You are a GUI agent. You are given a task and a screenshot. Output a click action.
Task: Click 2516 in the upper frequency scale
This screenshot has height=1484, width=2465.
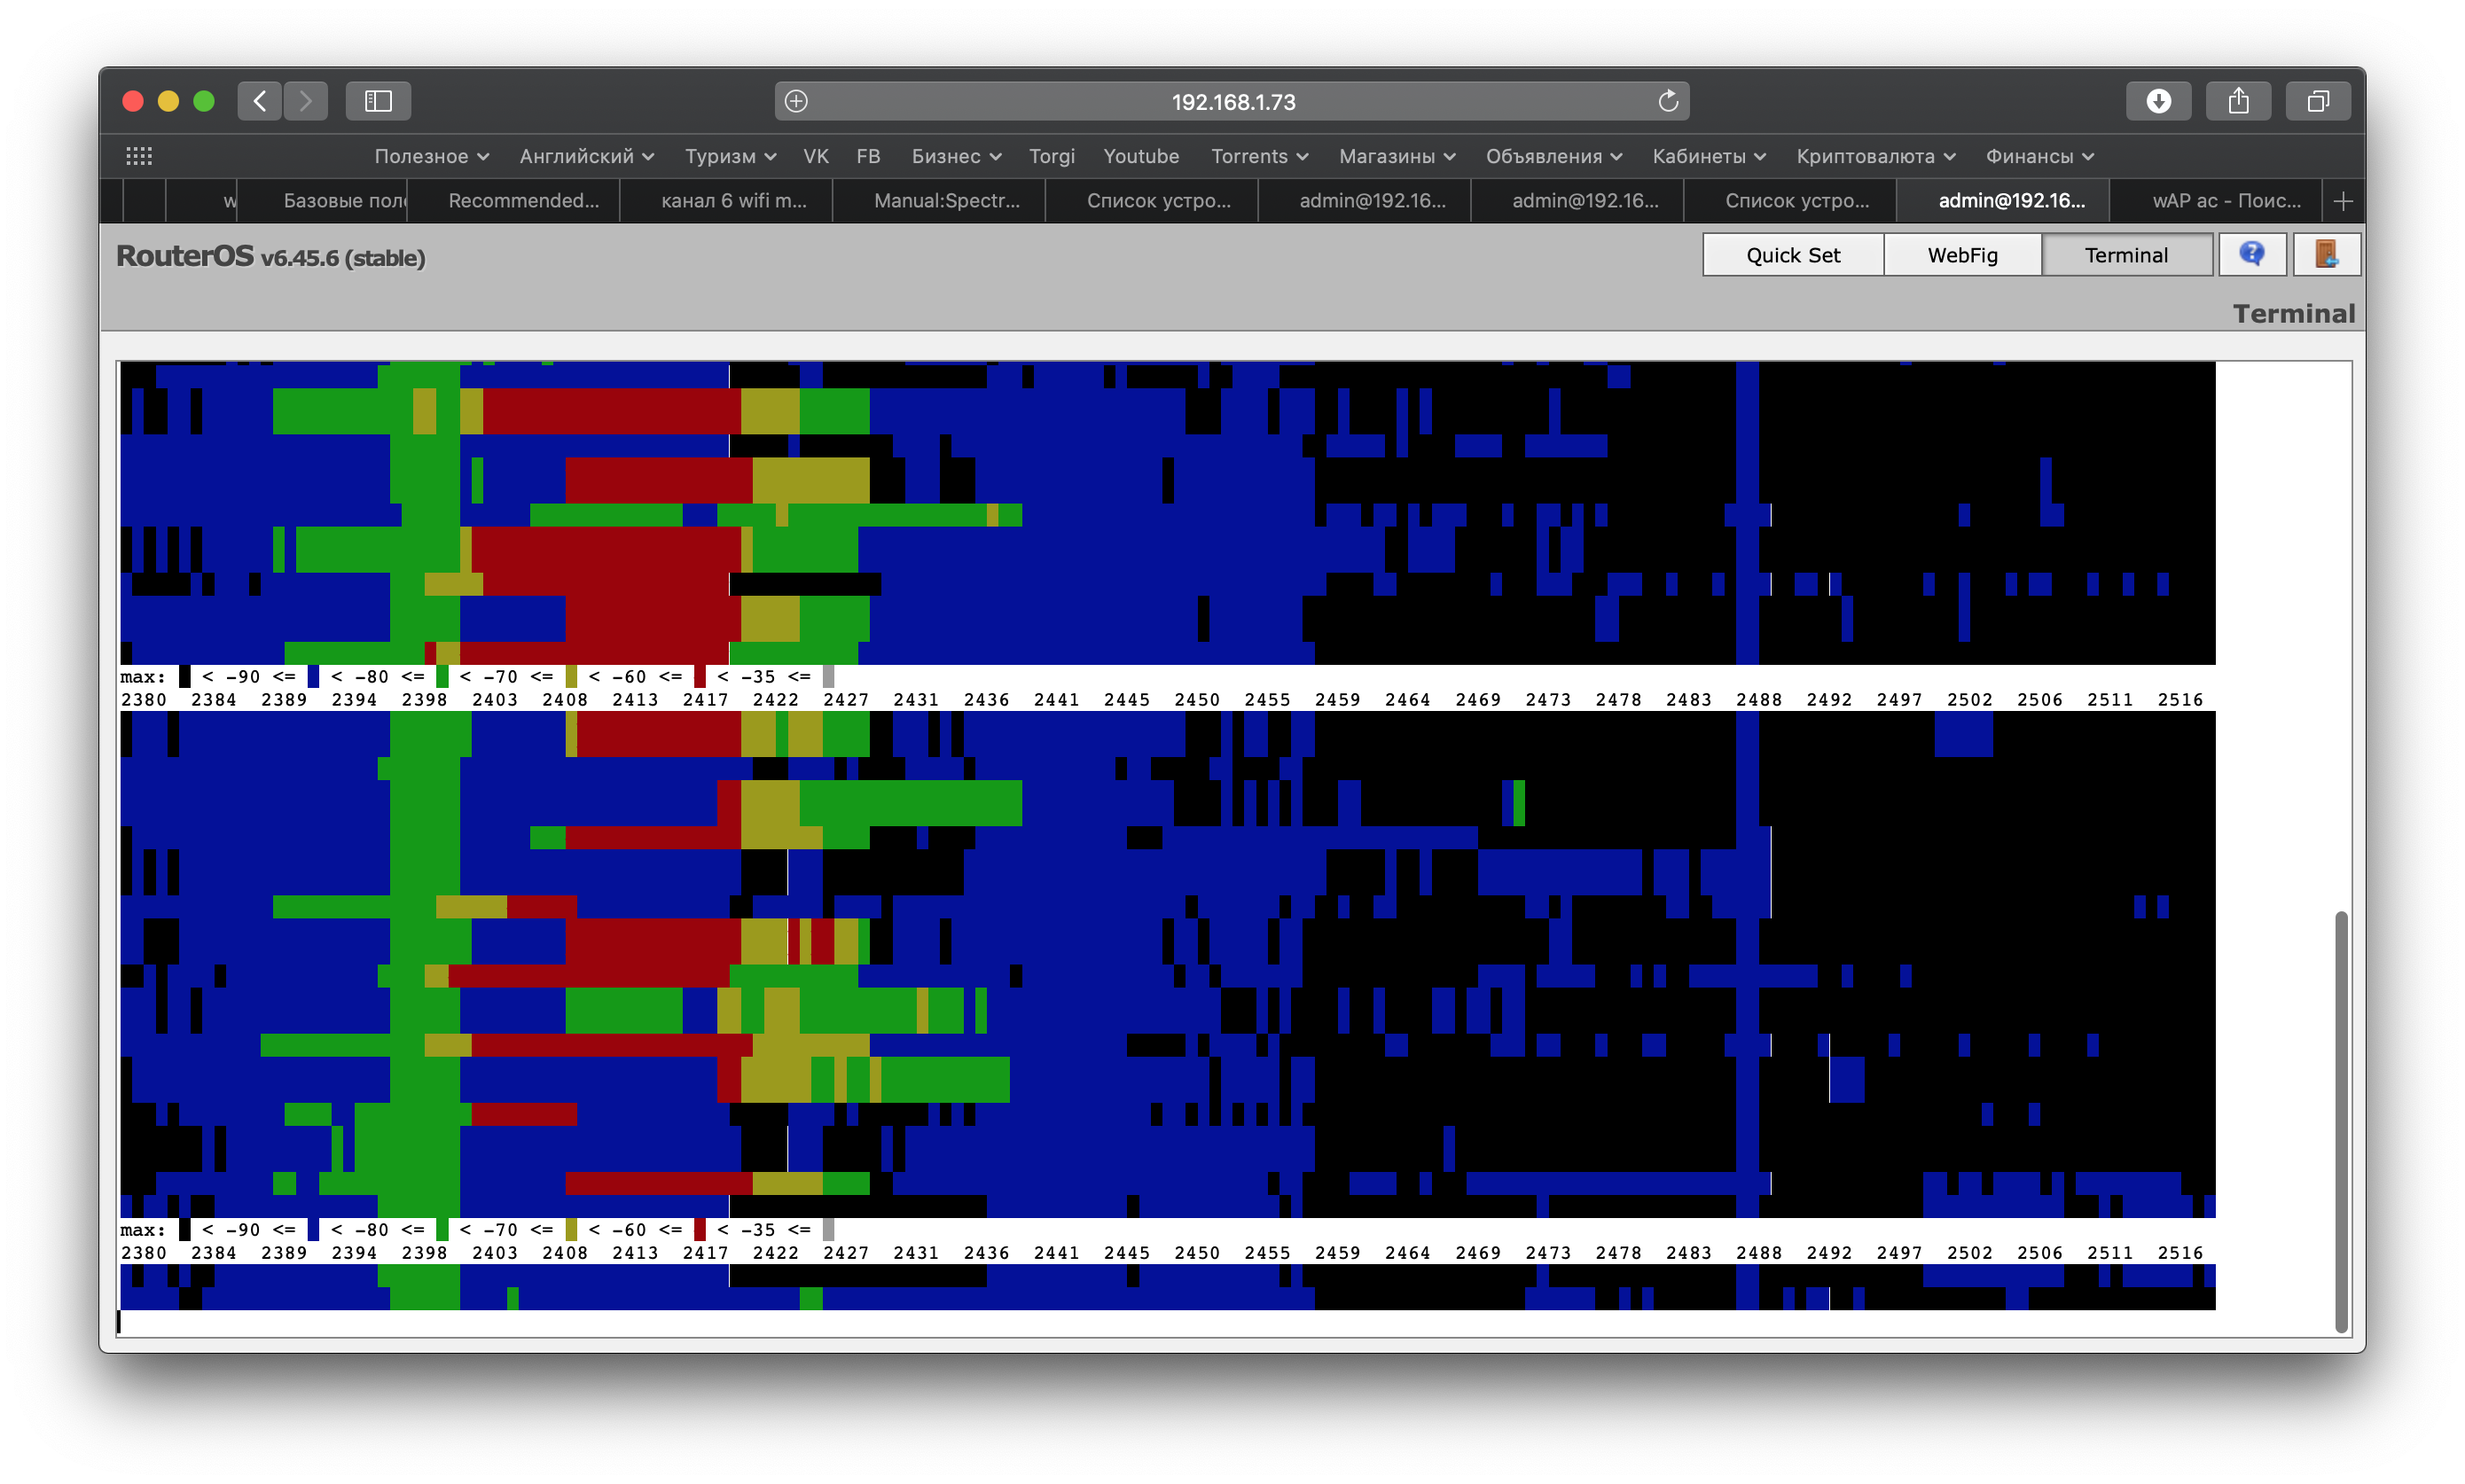coord(2180,700)
